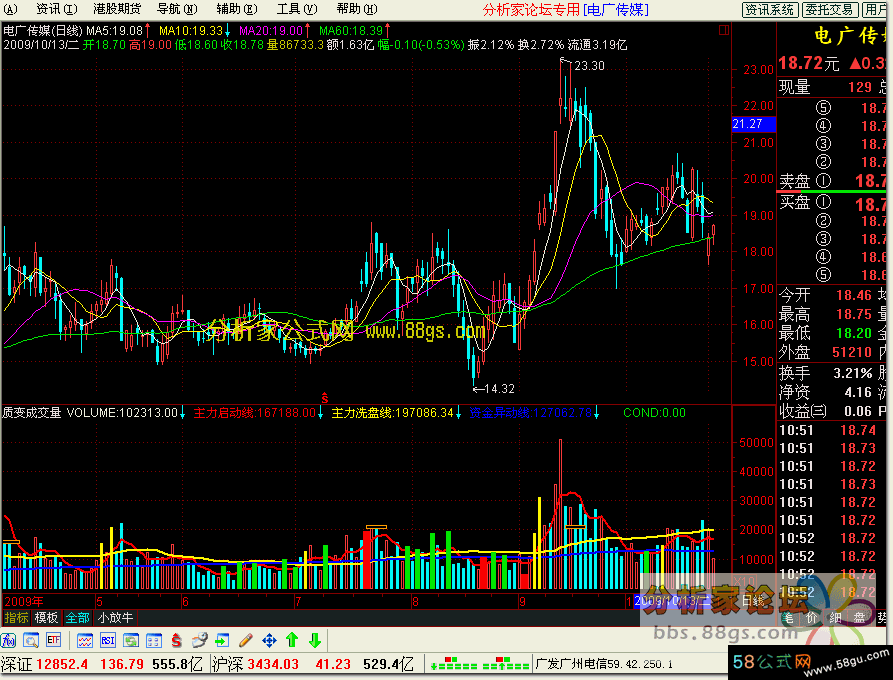Image resolution: width=893 pixels, height=680 pixels.
Task: Click the 23.30 high price annotation
Action: click(x=589, y=66)
